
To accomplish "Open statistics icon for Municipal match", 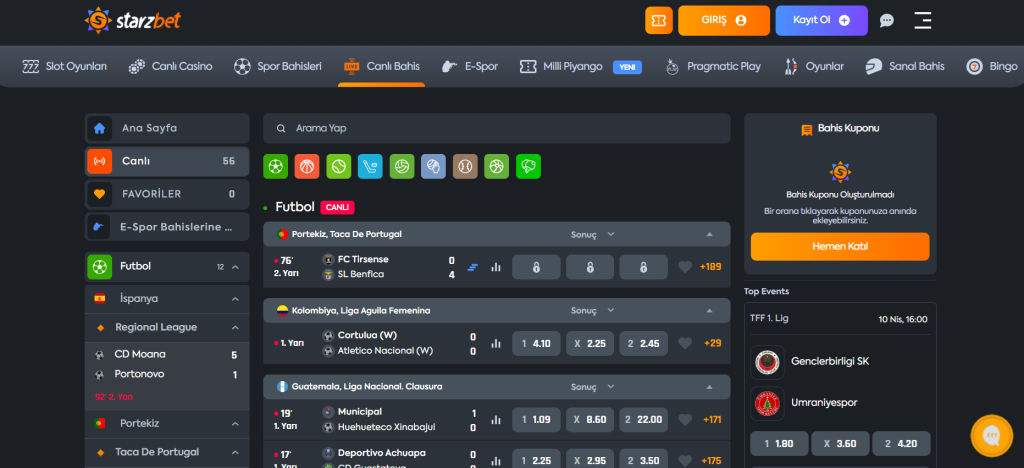I will pos(496,420).
